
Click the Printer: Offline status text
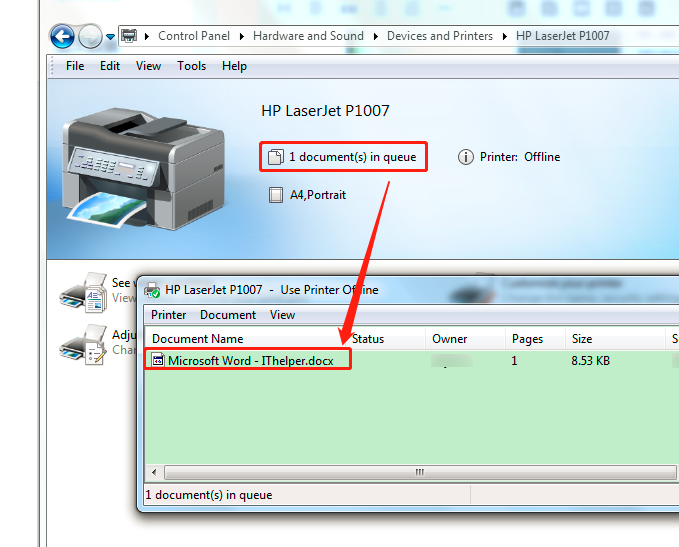coord(520,157)
